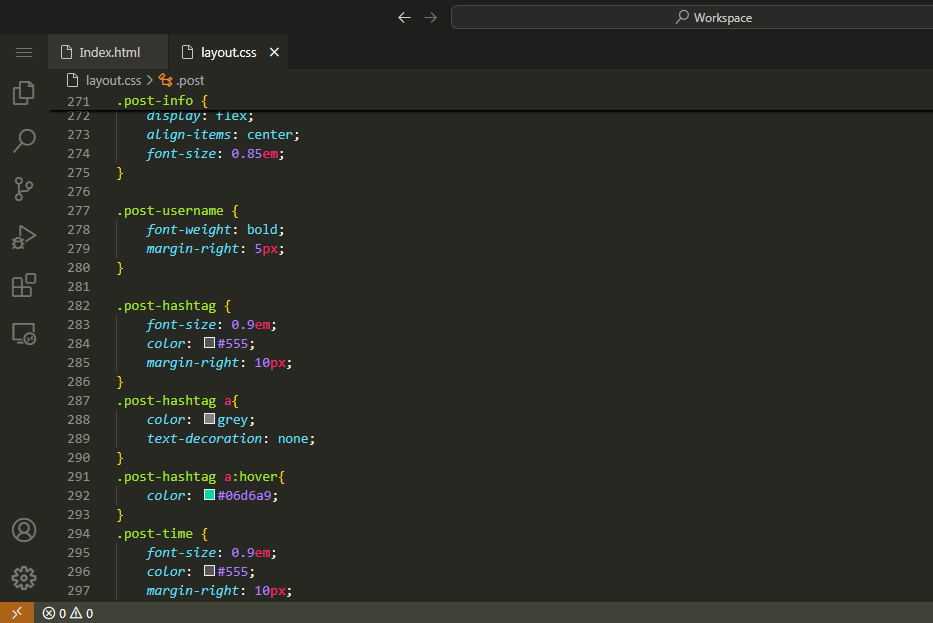Click the Go Forward arrow

point(431,17)
